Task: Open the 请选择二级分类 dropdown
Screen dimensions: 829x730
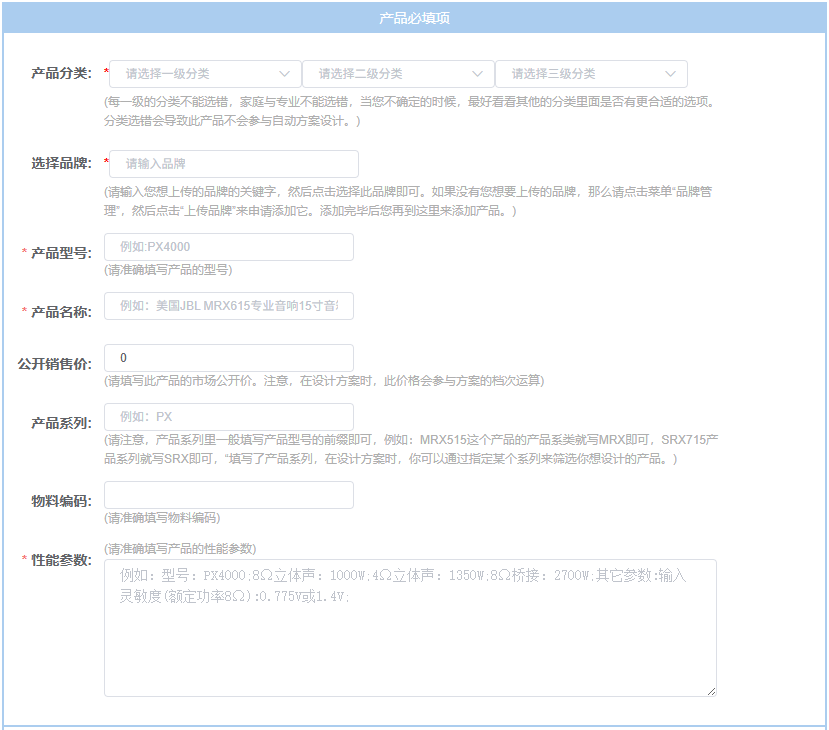Action: pyautogui.click(x=398, y=74)
